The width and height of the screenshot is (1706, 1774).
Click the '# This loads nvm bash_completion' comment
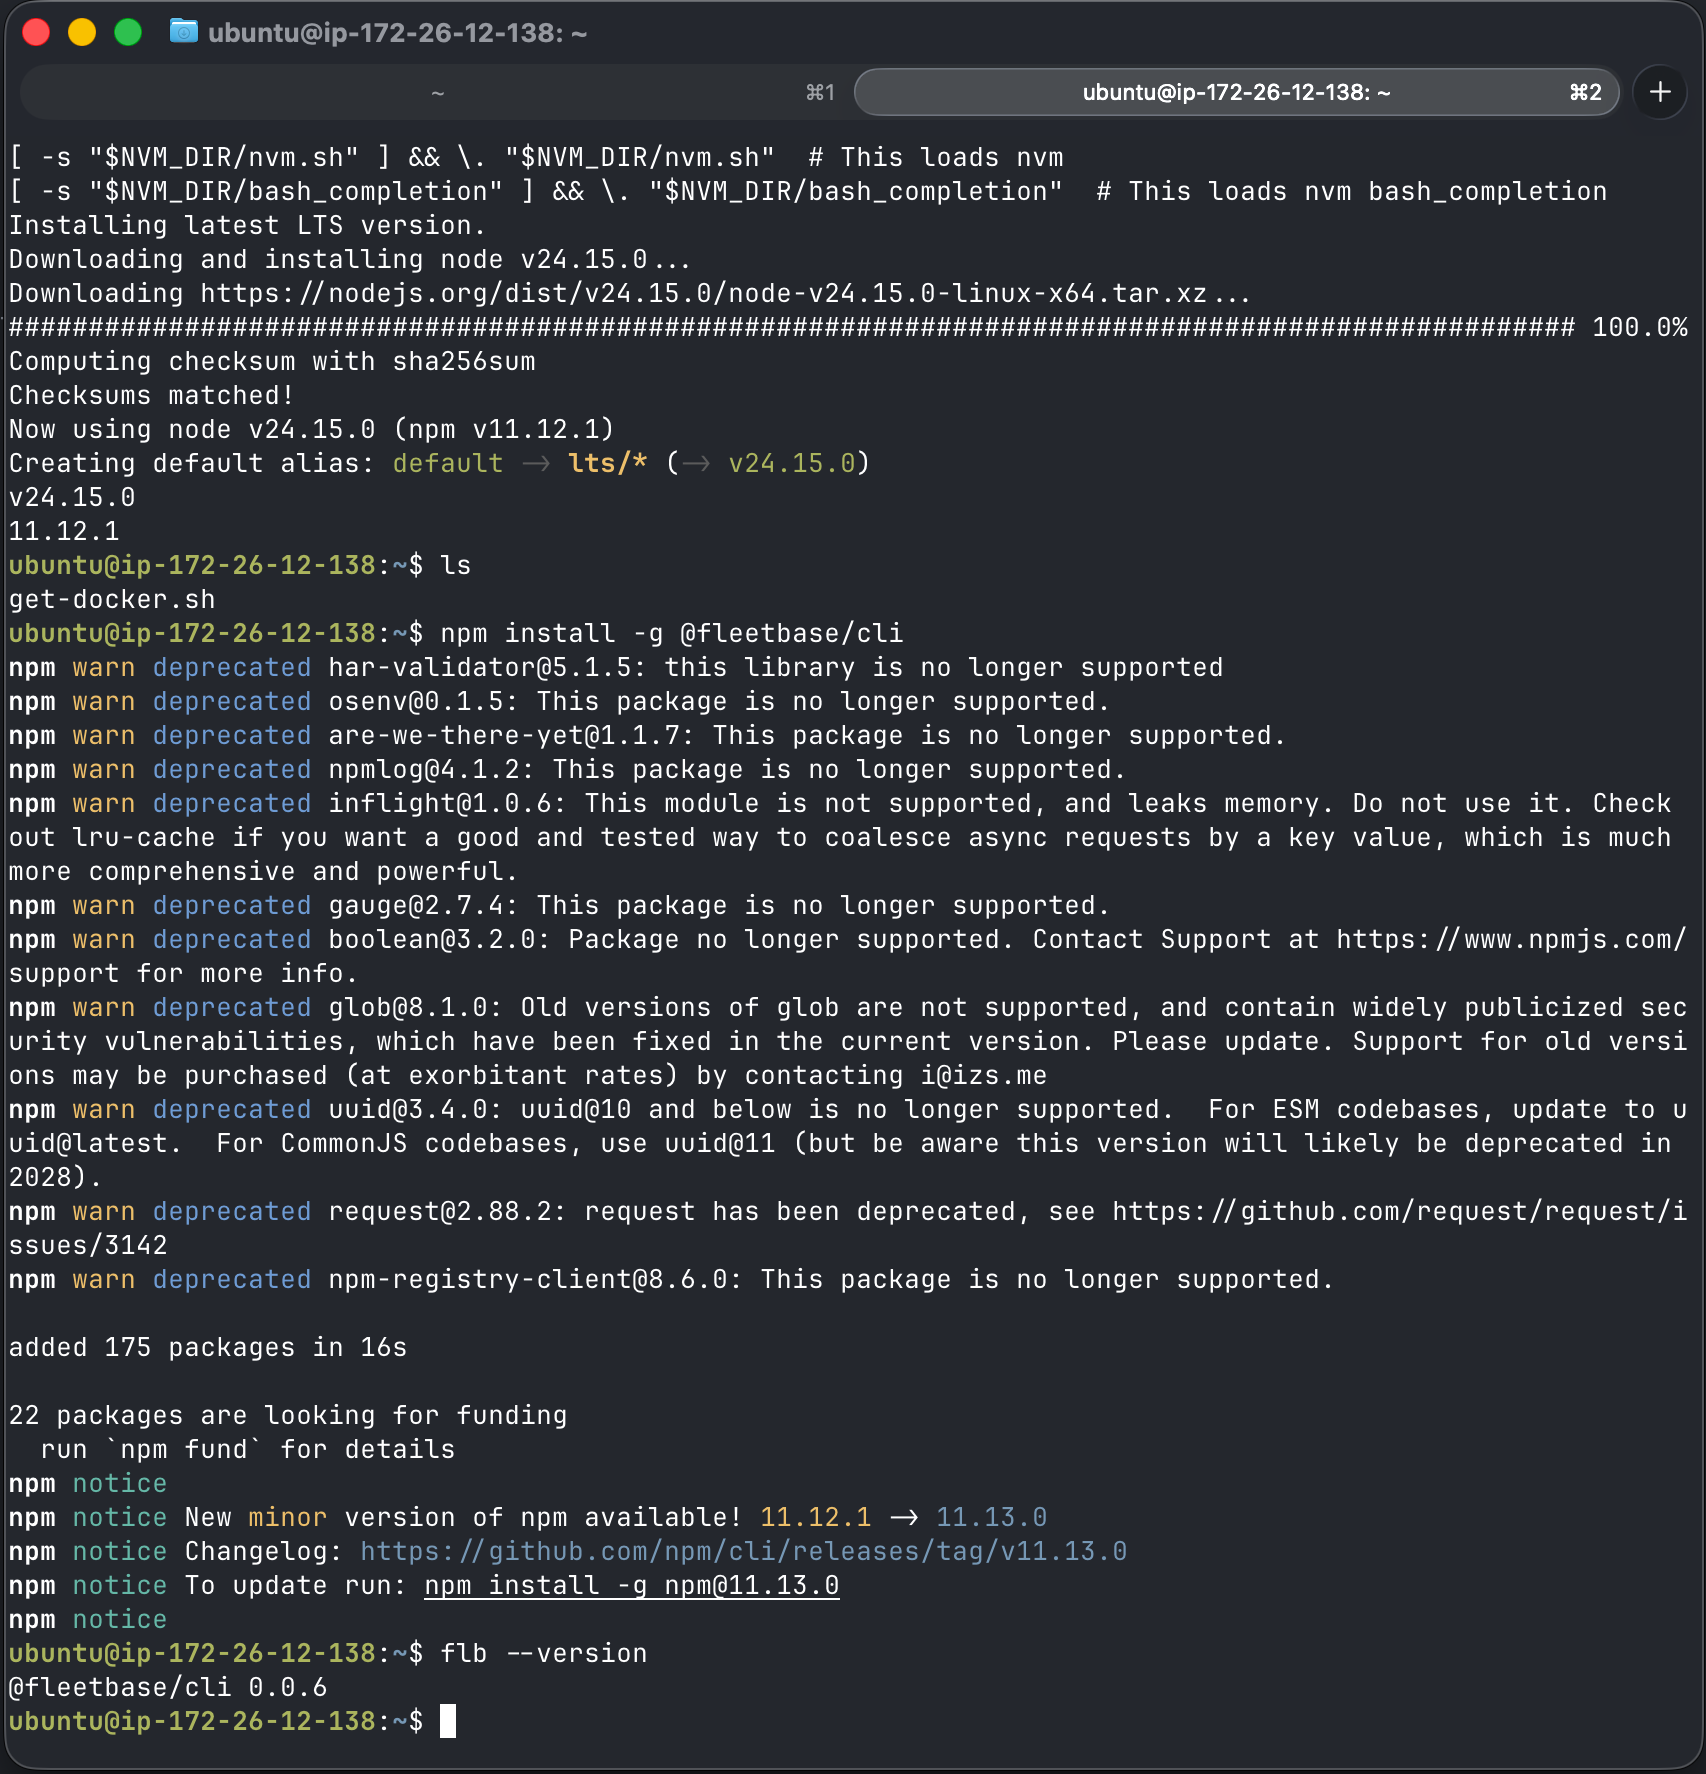tap(1352, 191)
